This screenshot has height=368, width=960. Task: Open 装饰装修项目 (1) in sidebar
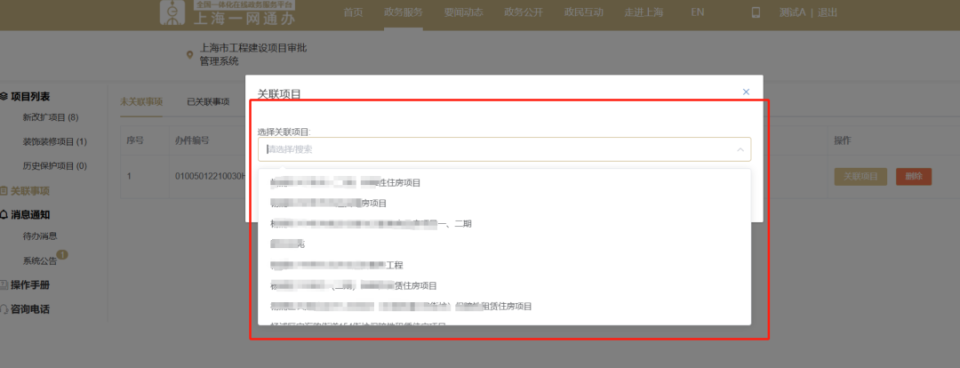[x=55, y=141]
